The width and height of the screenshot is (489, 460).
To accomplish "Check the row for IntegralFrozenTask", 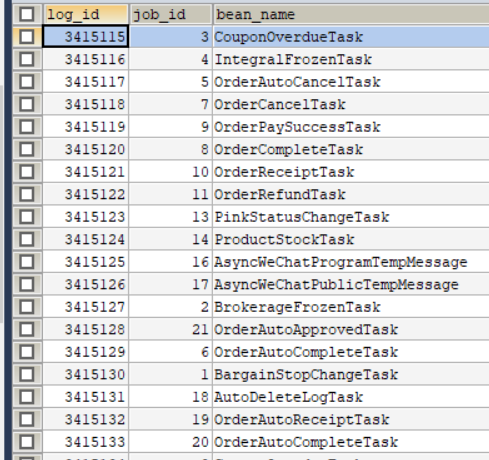I will tap(27, 59).
